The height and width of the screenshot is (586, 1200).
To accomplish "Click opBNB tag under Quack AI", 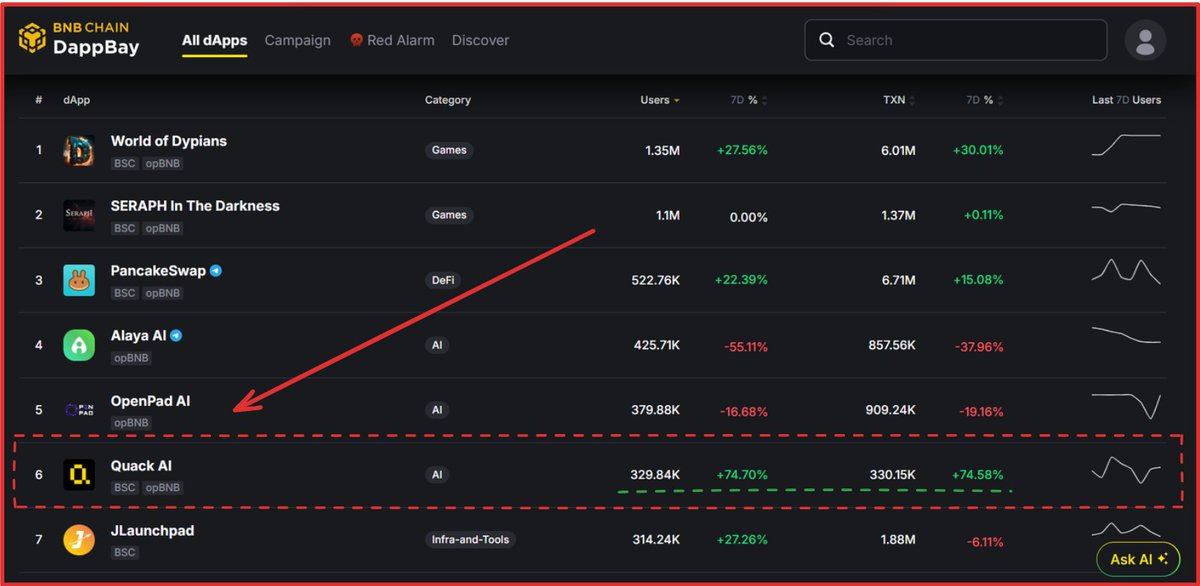I will [x=162, y=488].
